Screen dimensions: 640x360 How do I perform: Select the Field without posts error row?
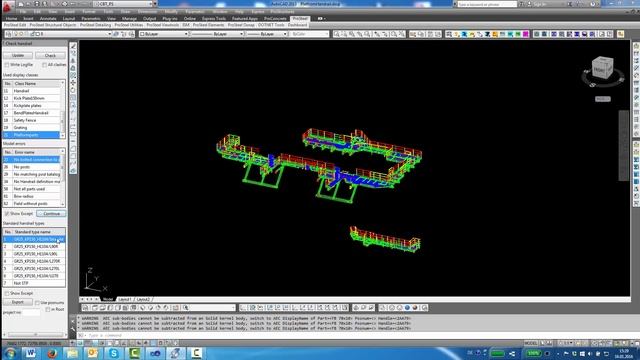(x=32, y=203)
